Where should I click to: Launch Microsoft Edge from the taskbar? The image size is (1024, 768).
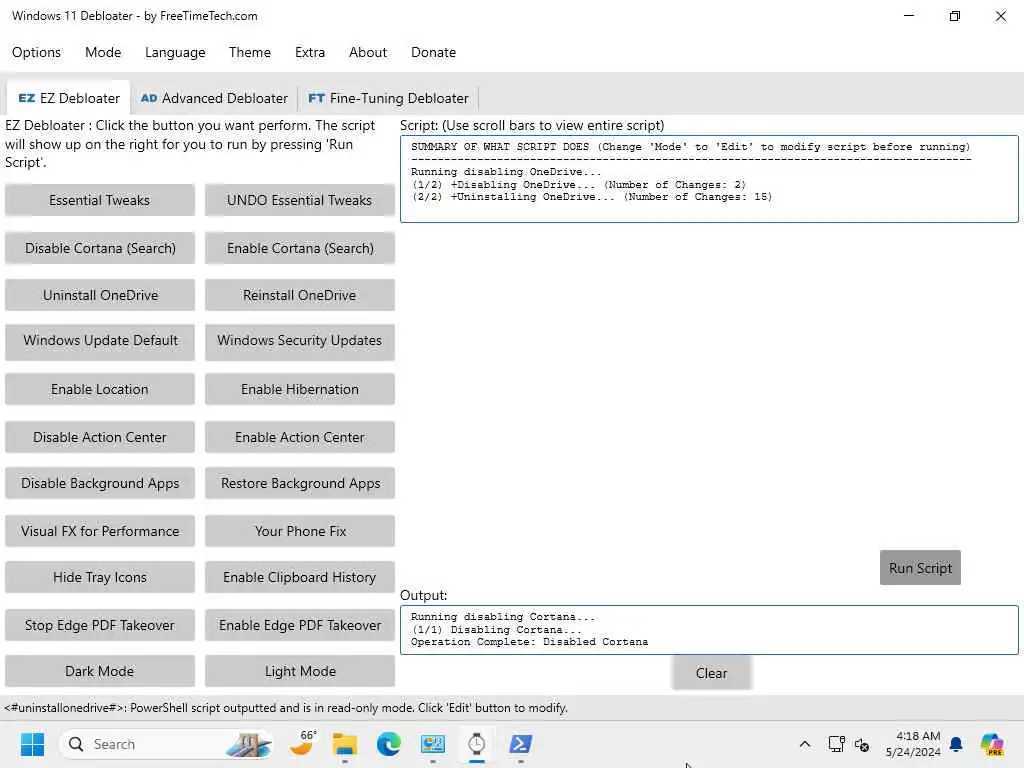[389, 744]
